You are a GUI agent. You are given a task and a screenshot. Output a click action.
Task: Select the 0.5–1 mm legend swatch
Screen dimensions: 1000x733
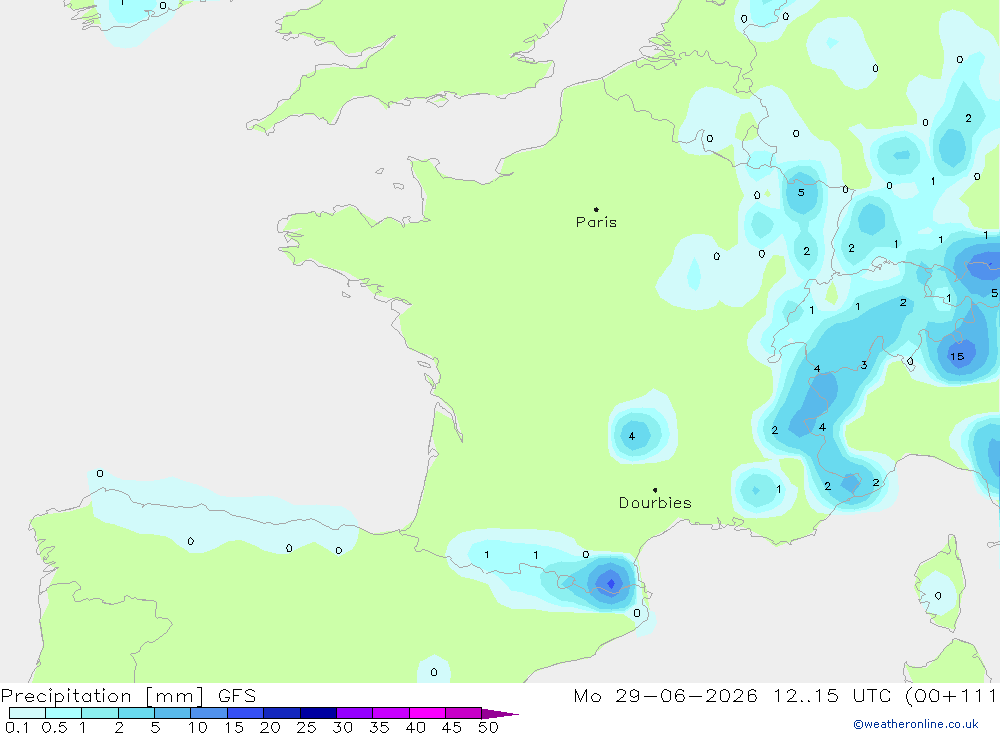63,713
